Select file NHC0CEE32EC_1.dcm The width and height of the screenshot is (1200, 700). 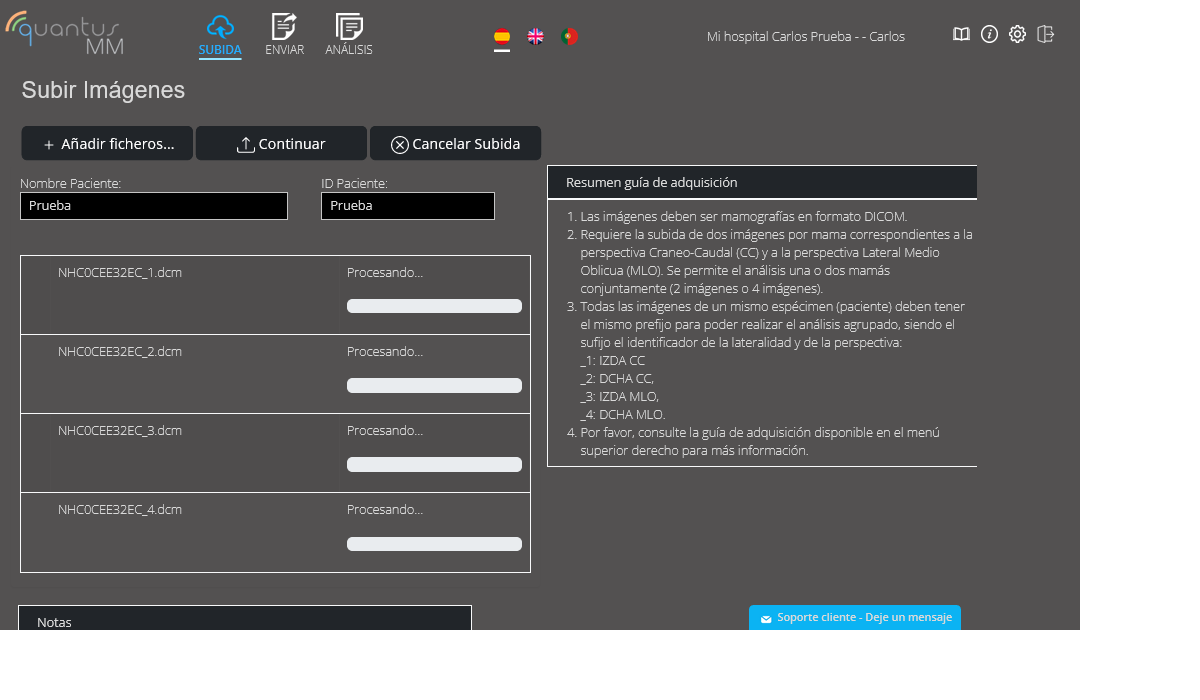[120, 272]
